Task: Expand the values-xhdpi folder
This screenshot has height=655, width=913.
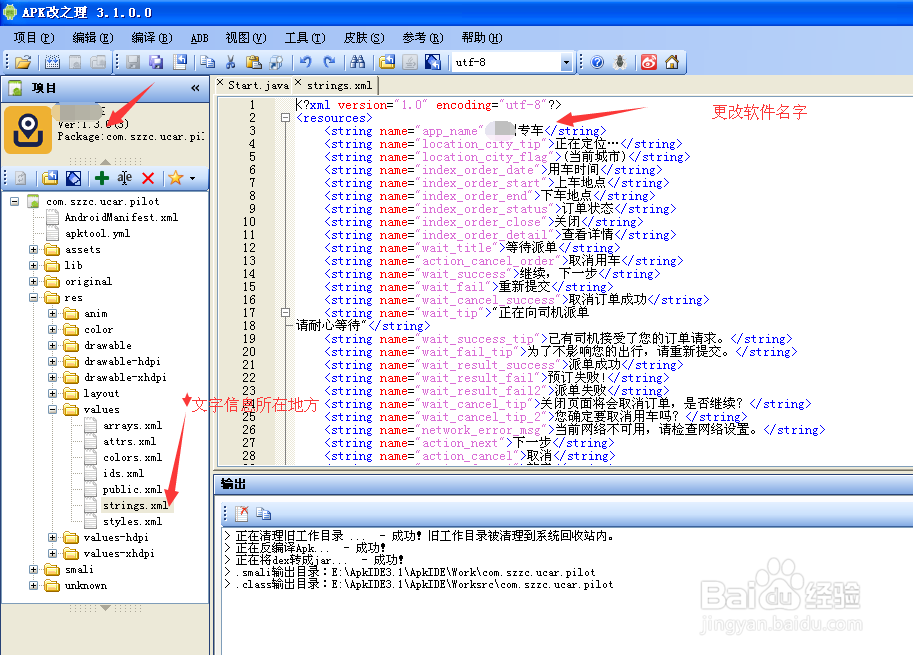Action: point(52,553)
